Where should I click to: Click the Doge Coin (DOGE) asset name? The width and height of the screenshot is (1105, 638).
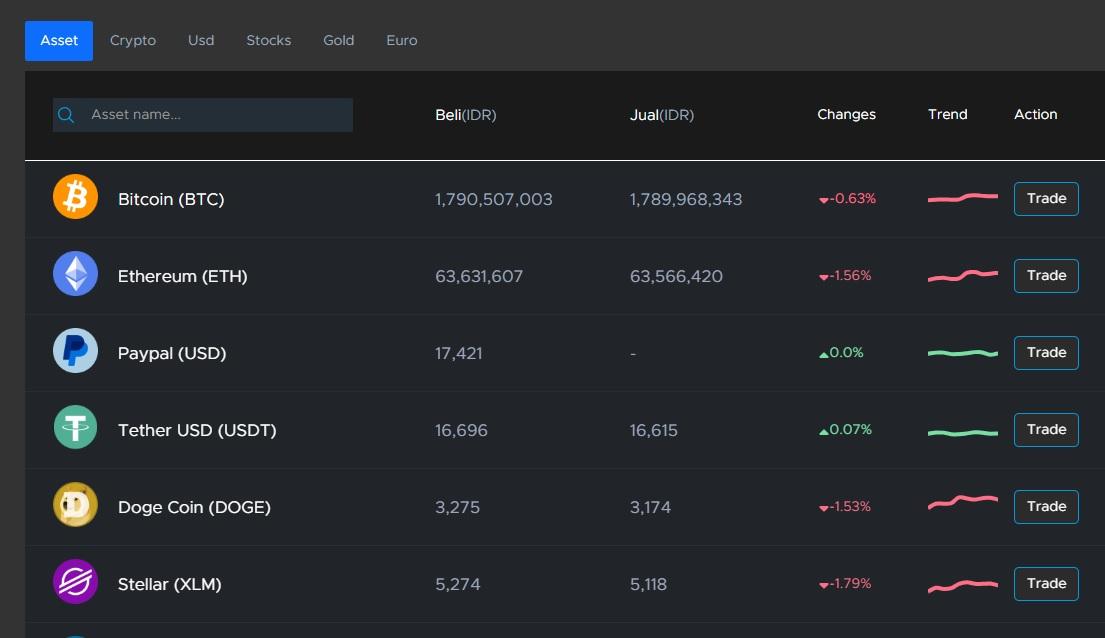tap(195, 508)
